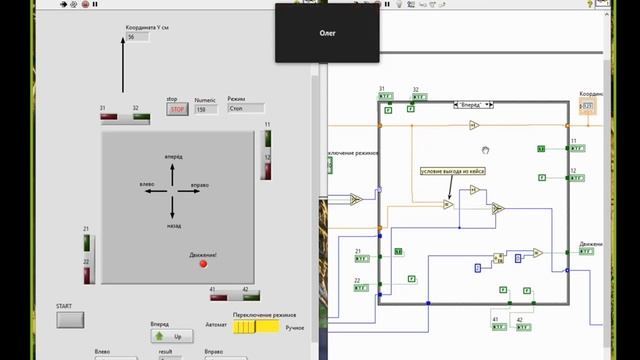Click the Numeric field showing 150
Screen dimensions: 640x360
pos(206,109)
